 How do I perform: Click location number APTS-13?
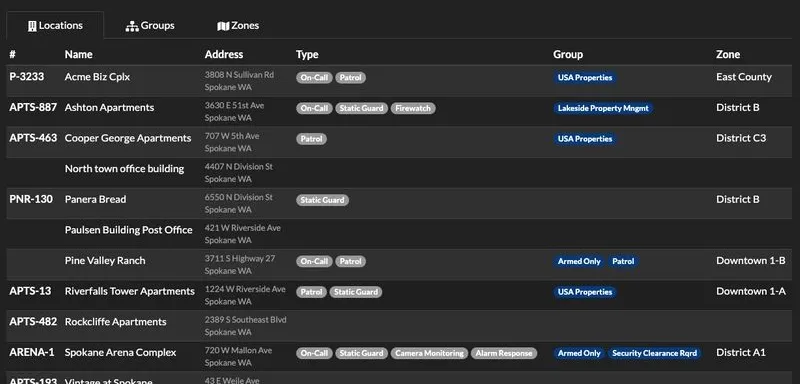[x=30, y=291]
